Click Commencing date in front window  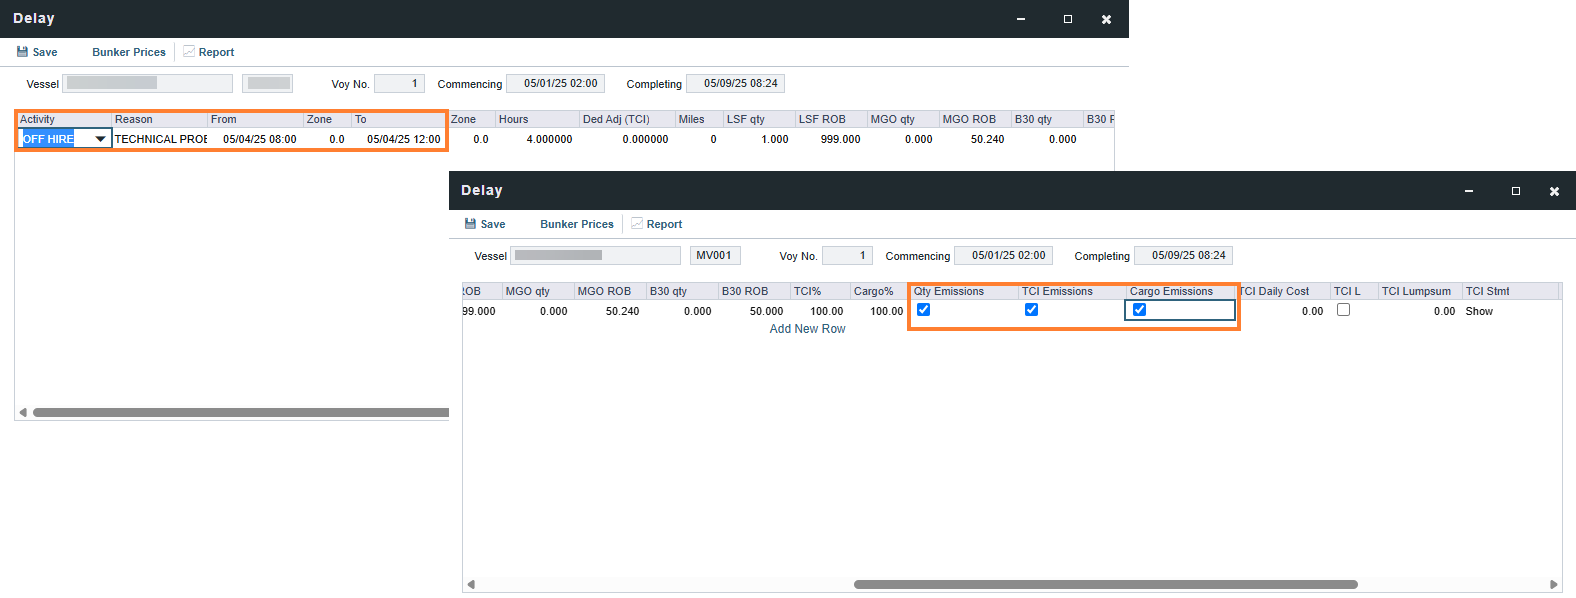(1003, 256)
